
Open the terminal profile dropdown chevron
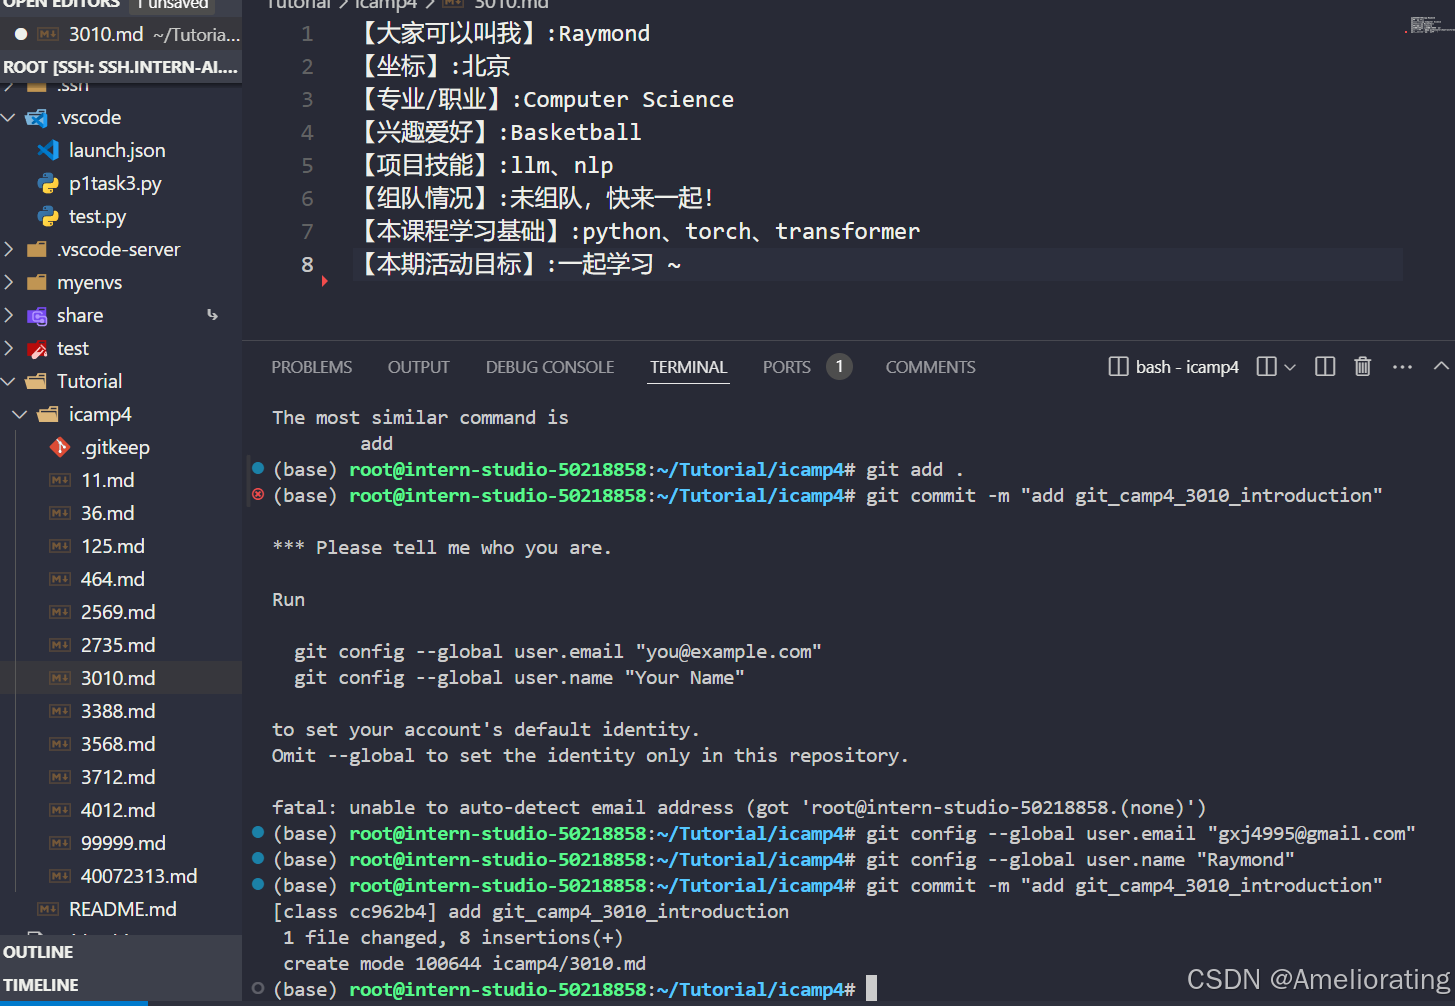pos(1290,366)
